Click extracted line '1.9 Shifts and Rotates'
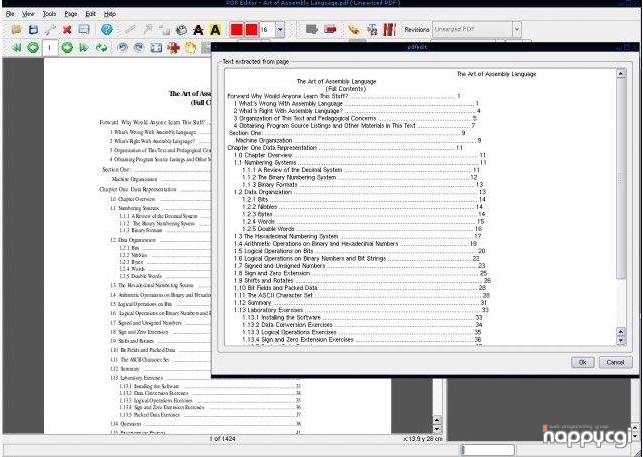643x457 pixels. (x=263, y=281)
